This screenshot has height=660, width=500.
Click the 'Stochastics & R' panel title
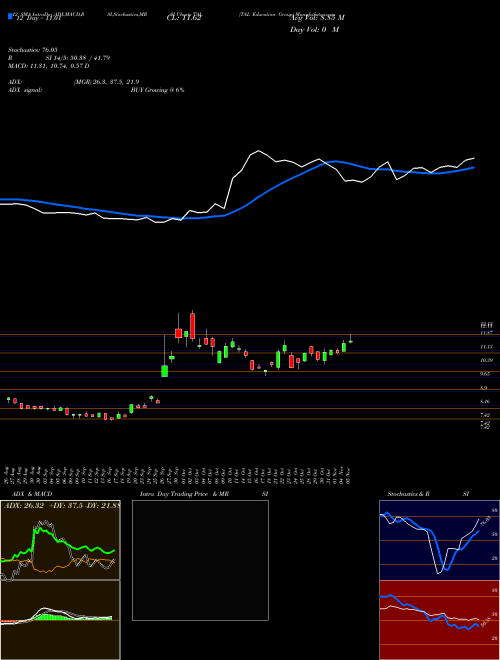pos(408,494)
